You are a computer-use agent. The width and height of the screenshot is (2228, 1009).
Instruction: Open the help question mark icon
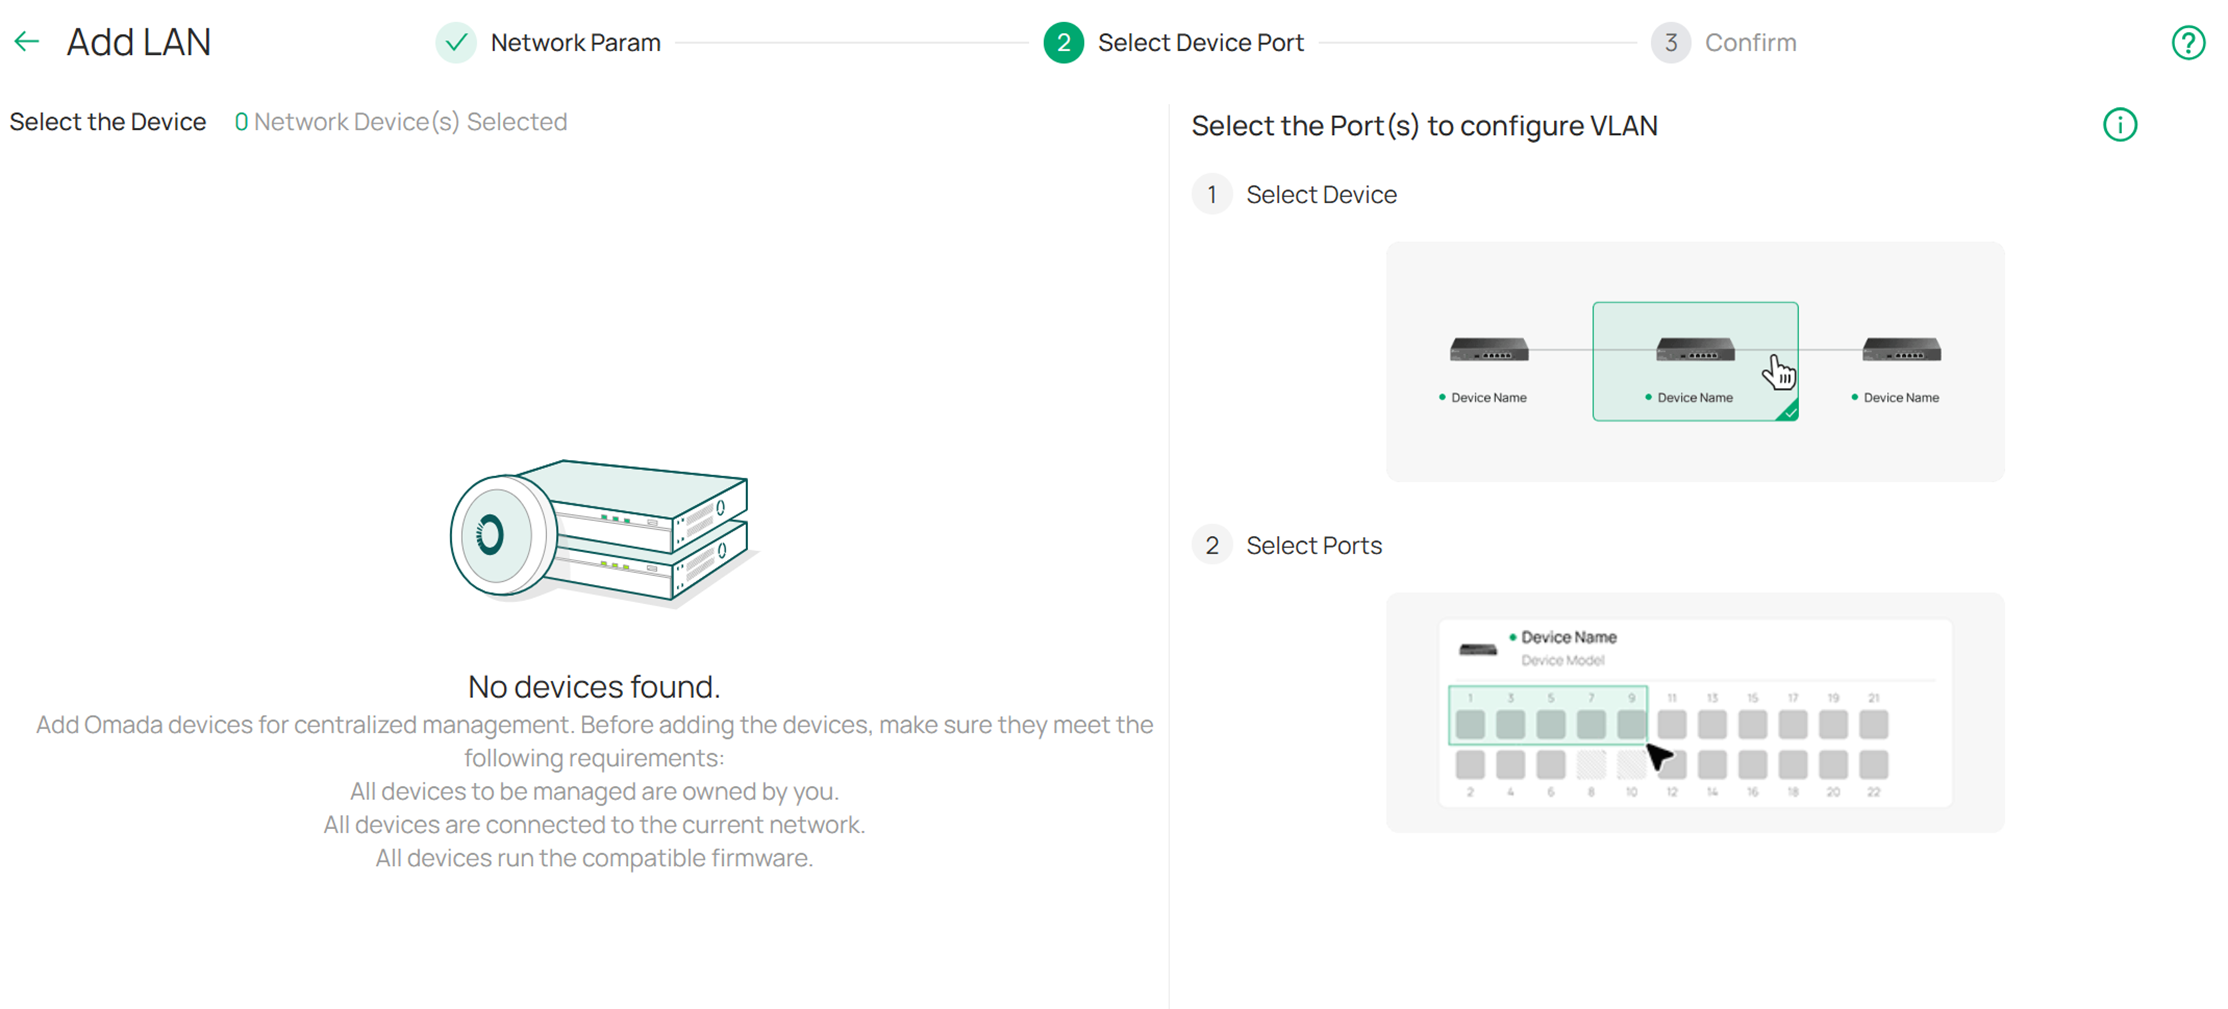[x=2188, y=43]
